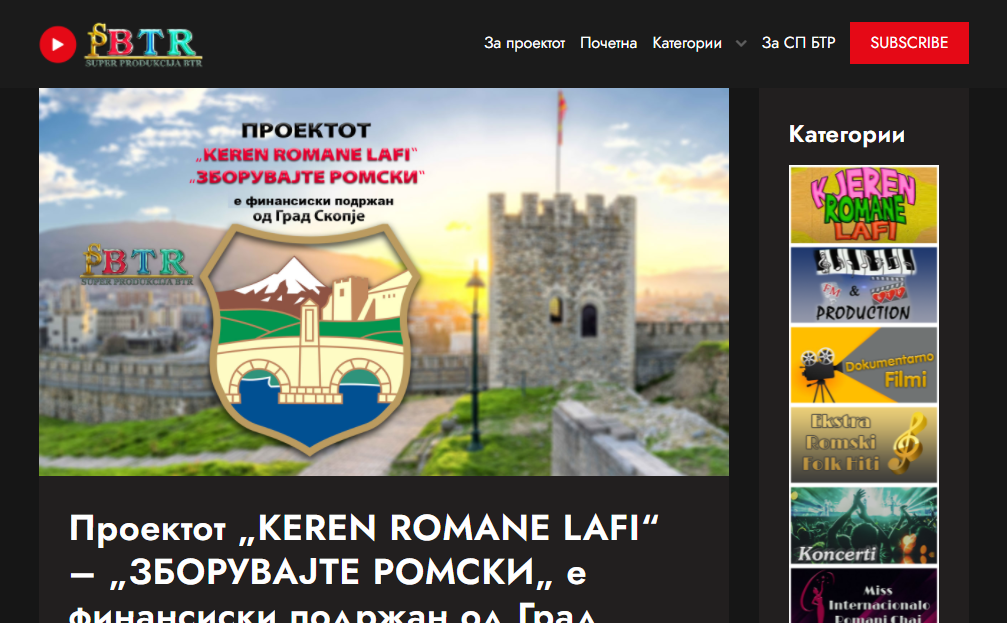This screenshot has width=1007, height=623.
Task: Open the Production category with piano keys
Action: click(x=863, y=285)
